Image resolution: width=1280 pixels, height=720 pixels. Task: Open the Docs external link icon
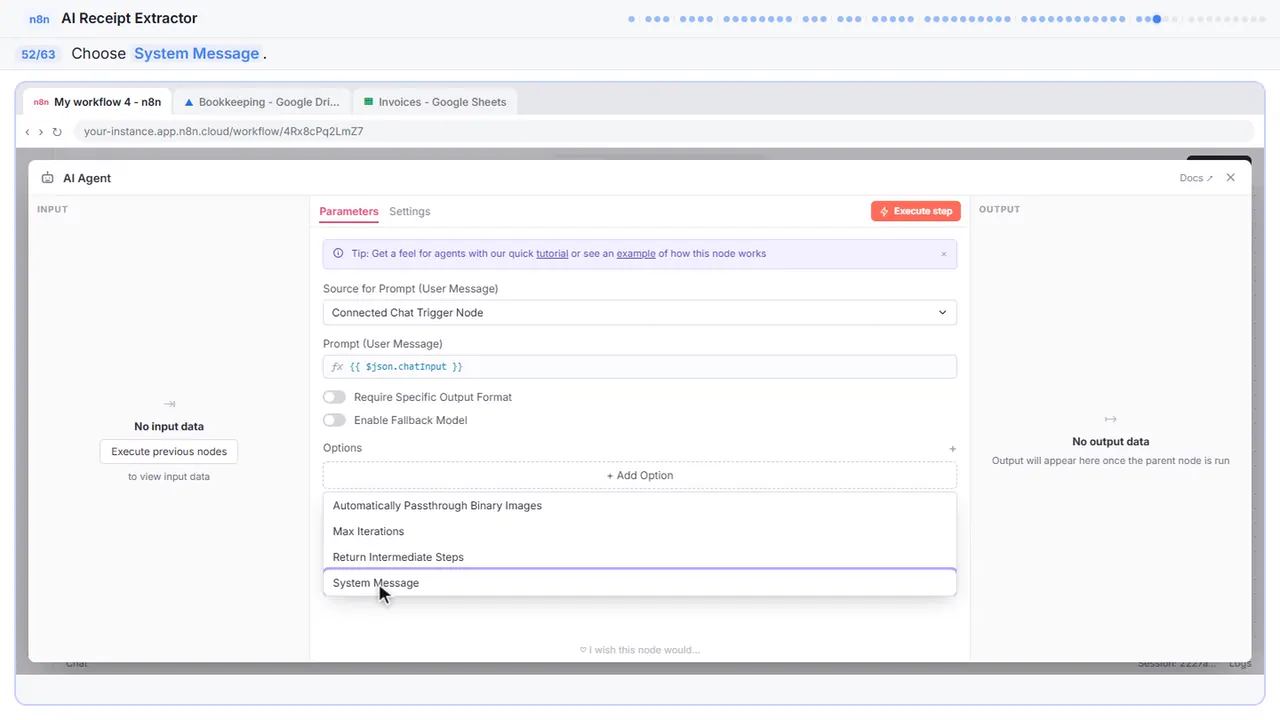(x=1209, y=178)
